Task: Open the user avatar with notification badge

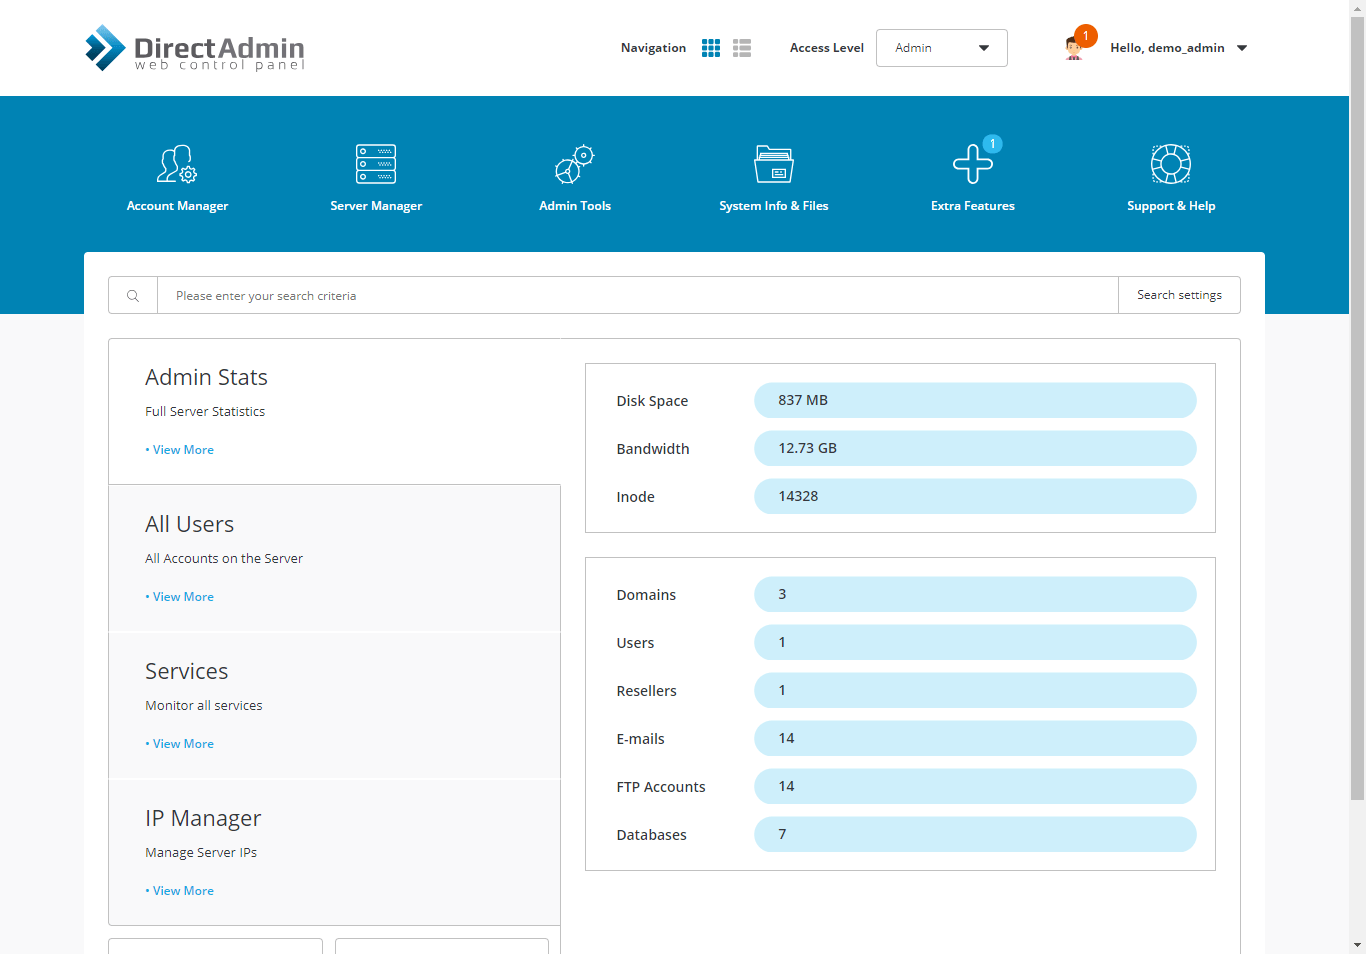Action: 1075,47
